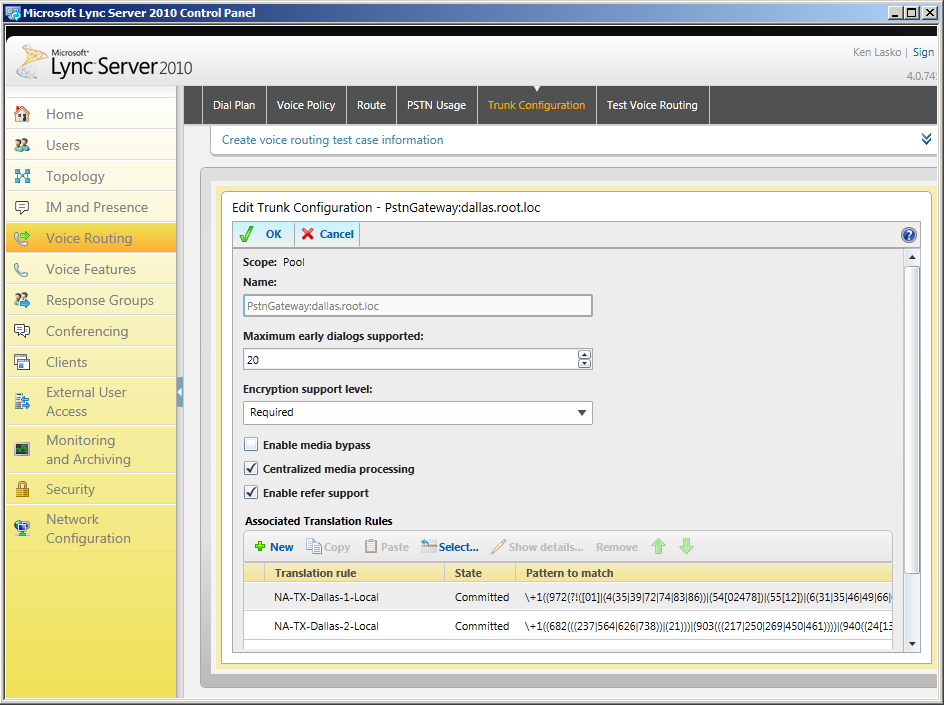
Task: Open Encryption support level dropdown
Action: [418, 413]
